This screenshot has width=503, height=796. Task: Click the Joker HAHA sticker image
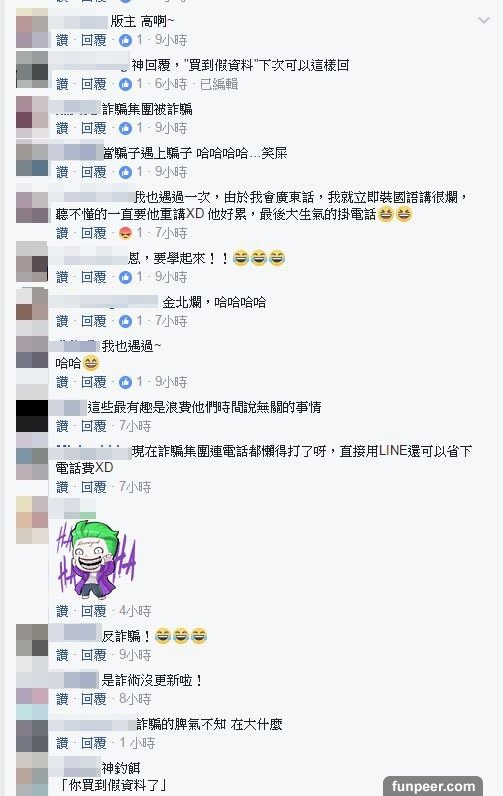click(96, 558)
